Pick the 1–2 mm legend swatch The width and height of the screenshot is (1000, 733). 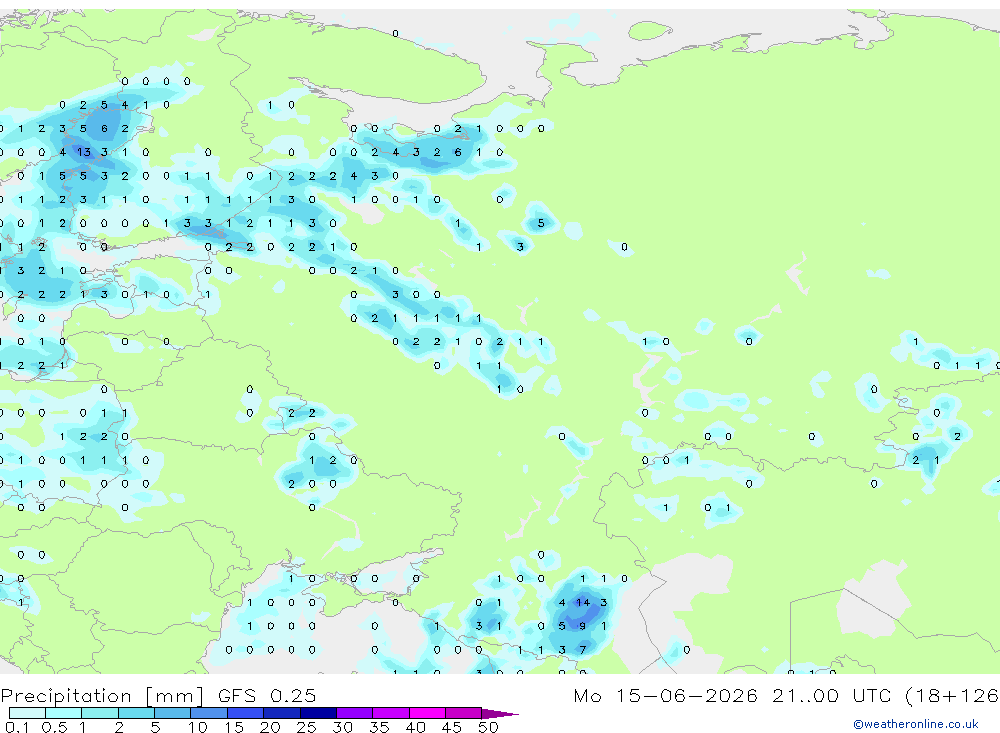100,713
